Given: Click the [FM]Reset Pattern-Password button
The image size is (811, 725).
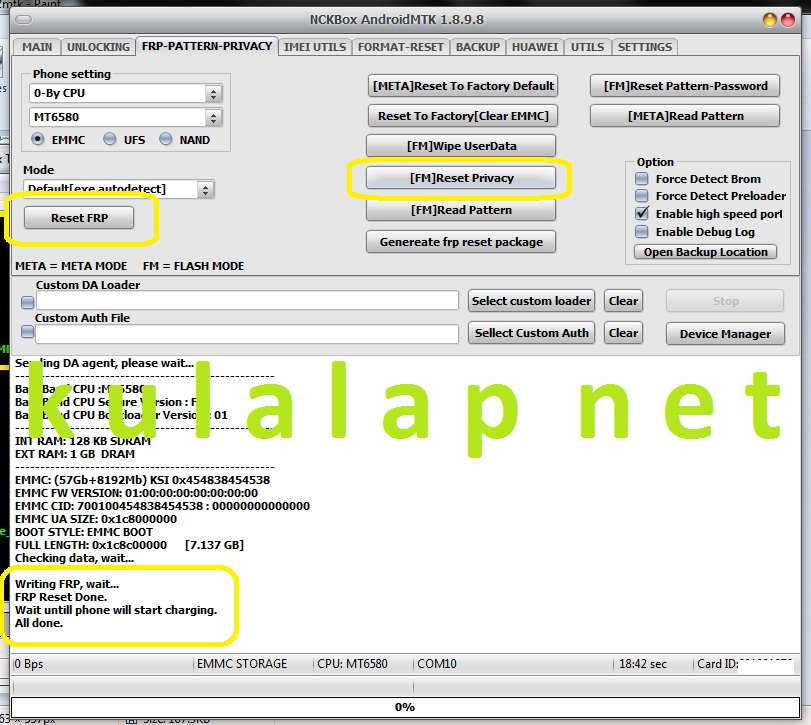Looking at the screenshot, I should [x=685, y=86].
